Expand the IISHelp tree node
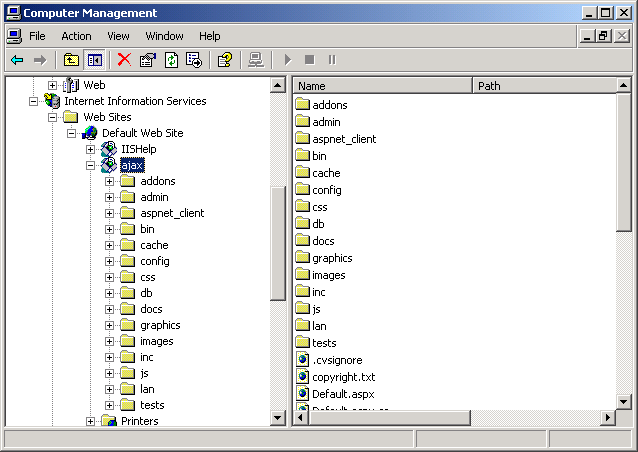 [90, 149]
